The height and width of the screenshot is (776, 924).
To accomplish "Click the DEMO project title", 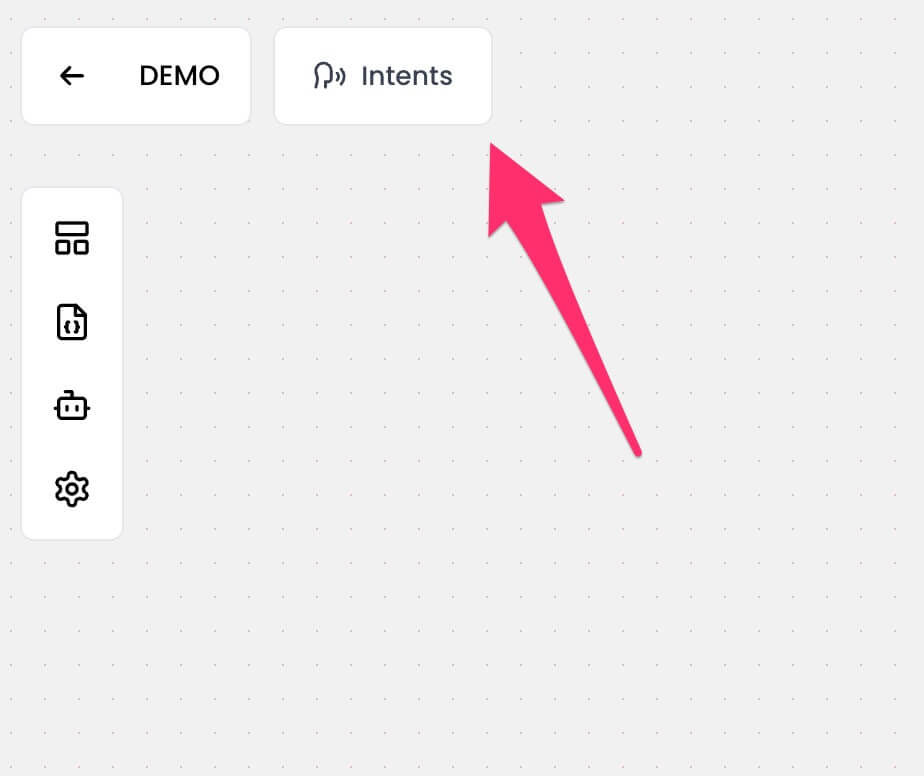I will [179, 76].
